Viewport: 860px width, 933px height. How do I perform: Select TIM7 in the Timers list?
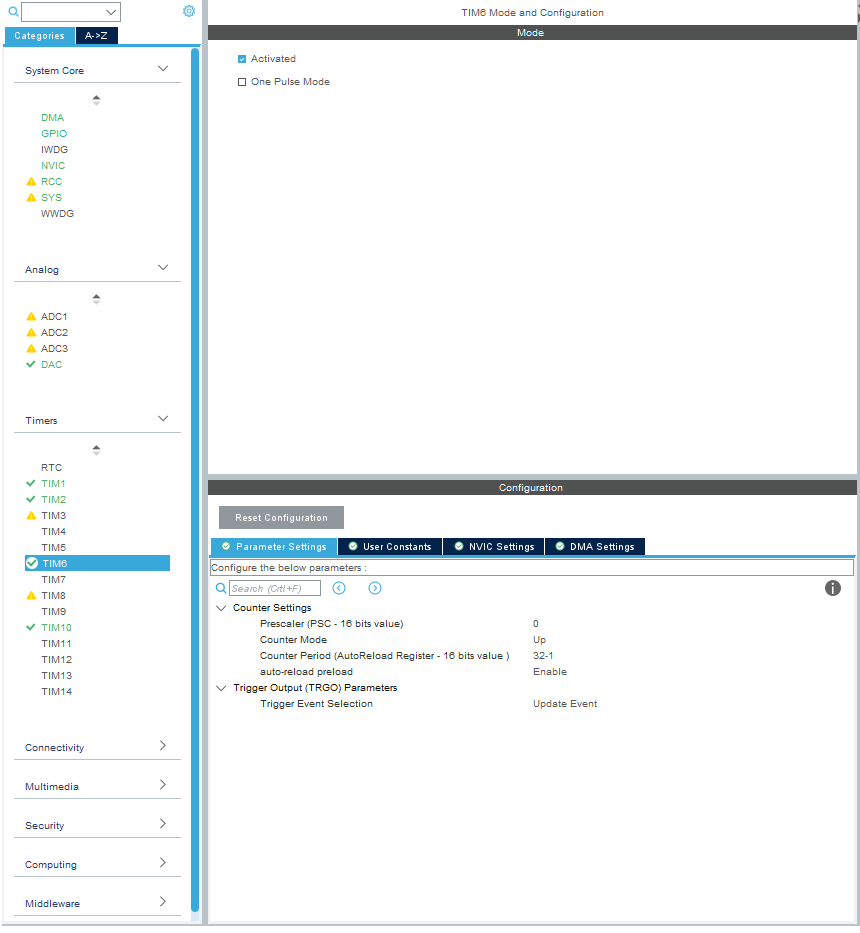(x=54, y=580)
